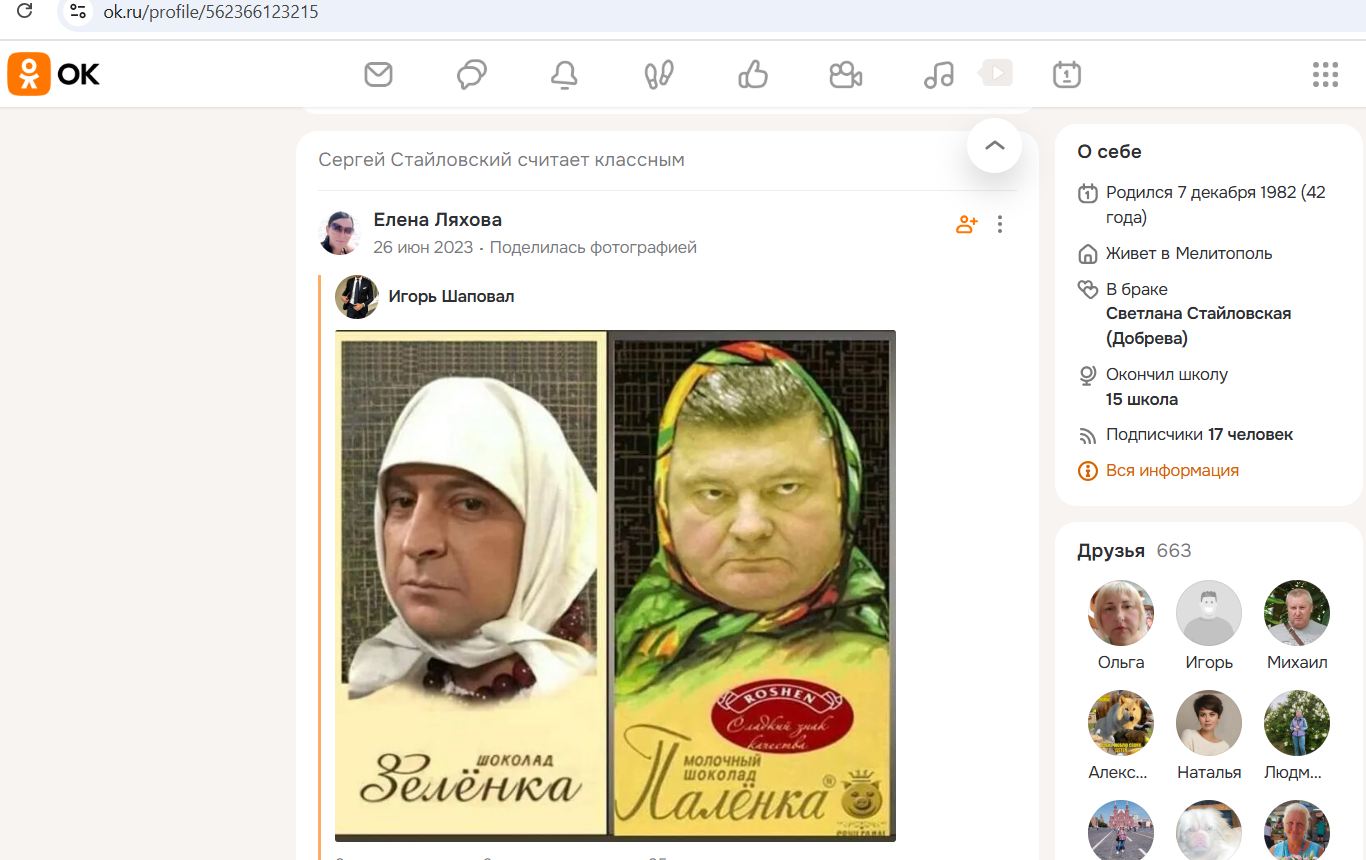
Task: Open the Guests footprints icon
Action: click(659, 74)
